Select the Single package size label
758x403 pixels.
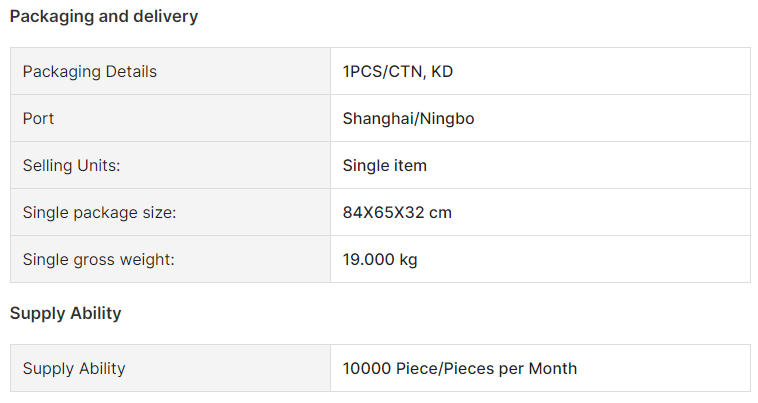(100, 213)
